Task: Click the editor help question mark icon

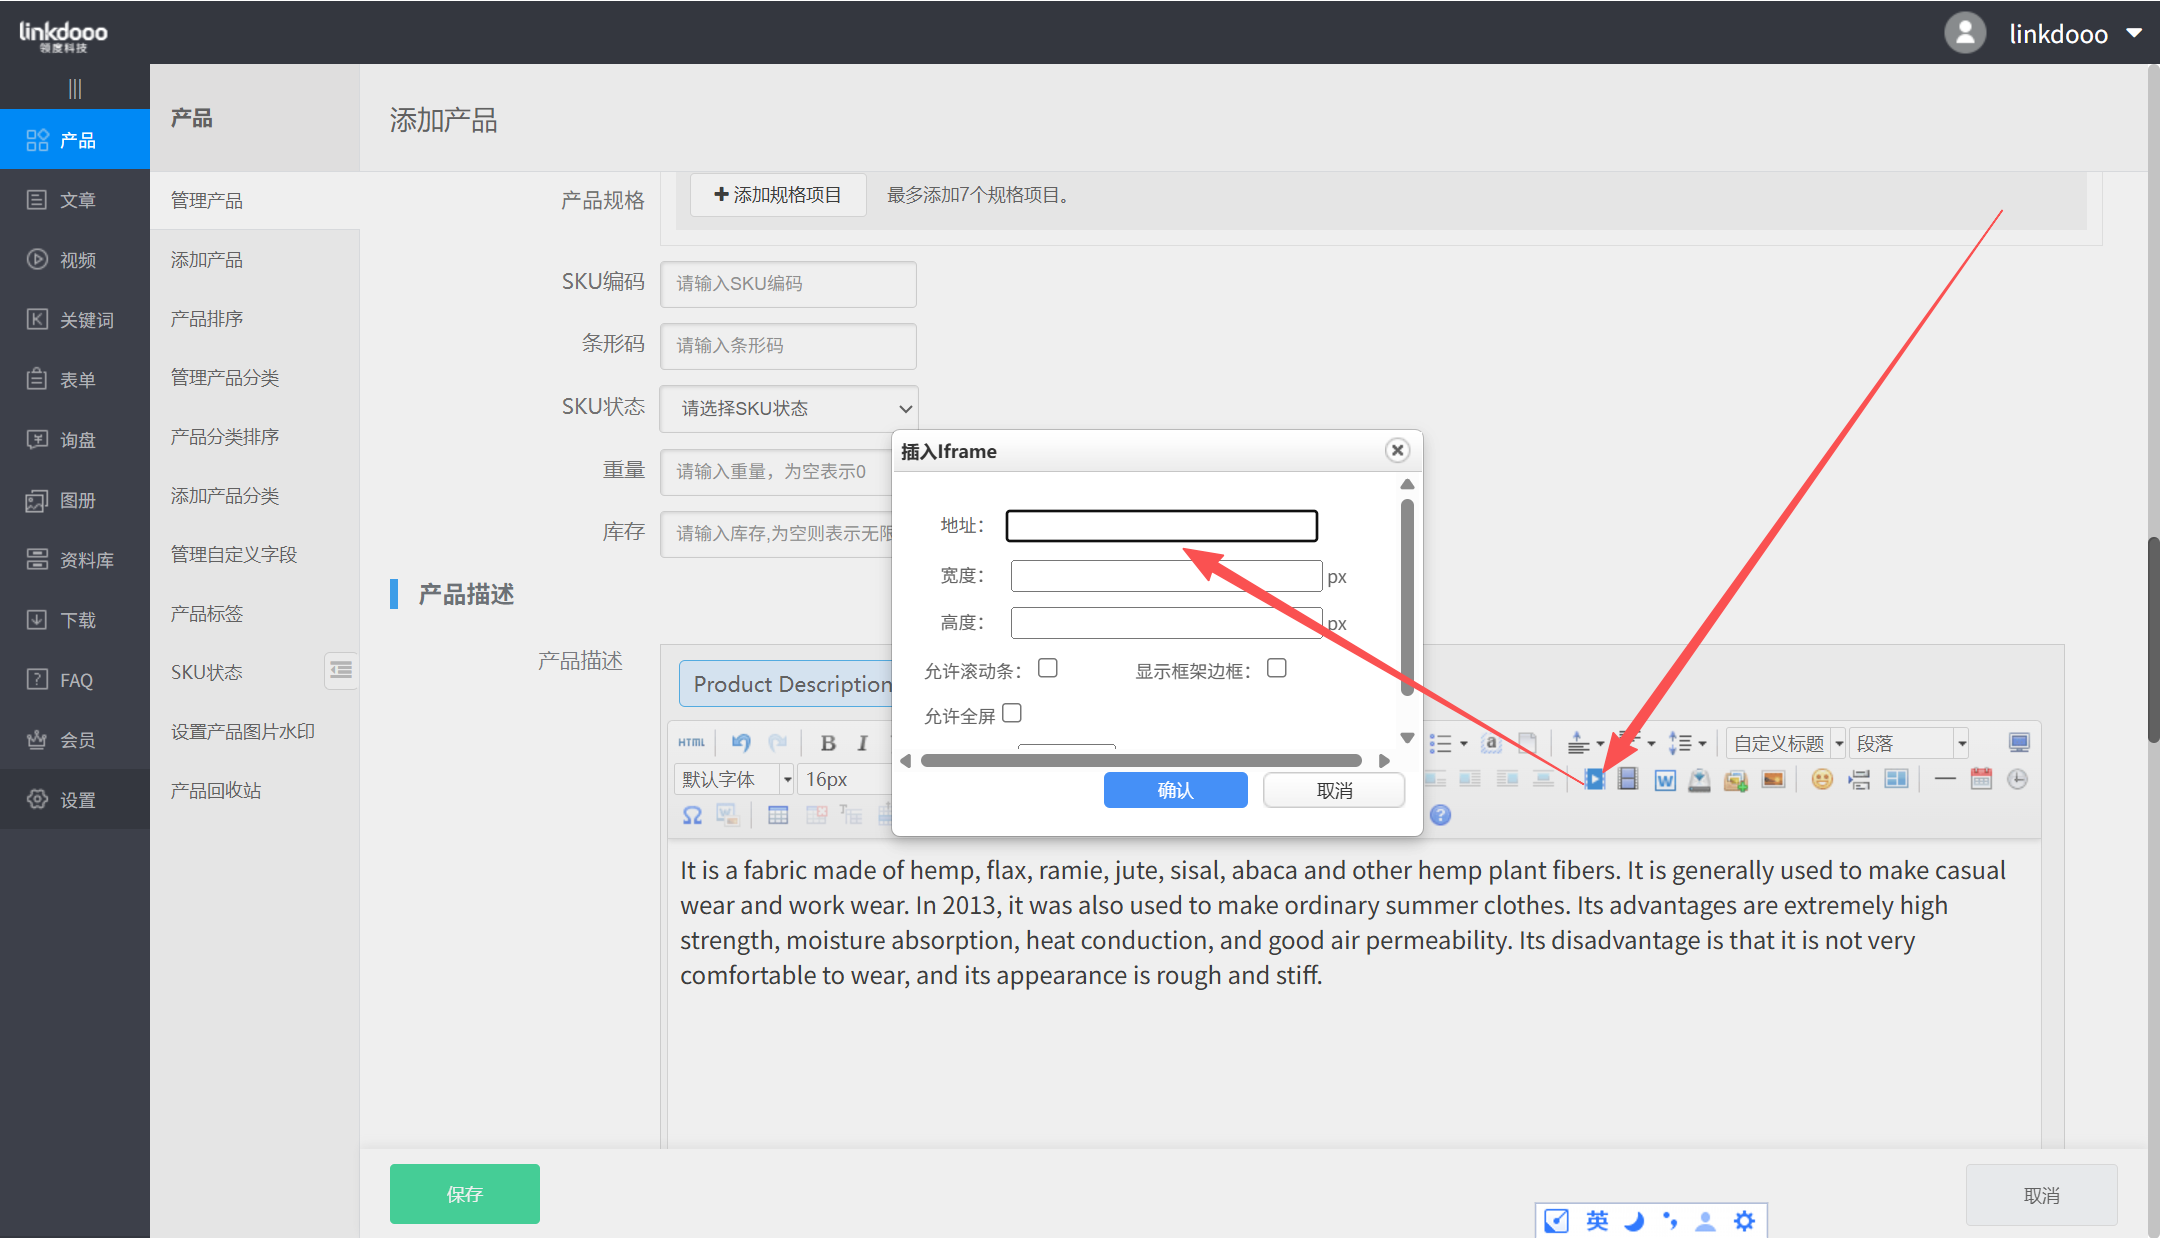Action: point(1440,815)
